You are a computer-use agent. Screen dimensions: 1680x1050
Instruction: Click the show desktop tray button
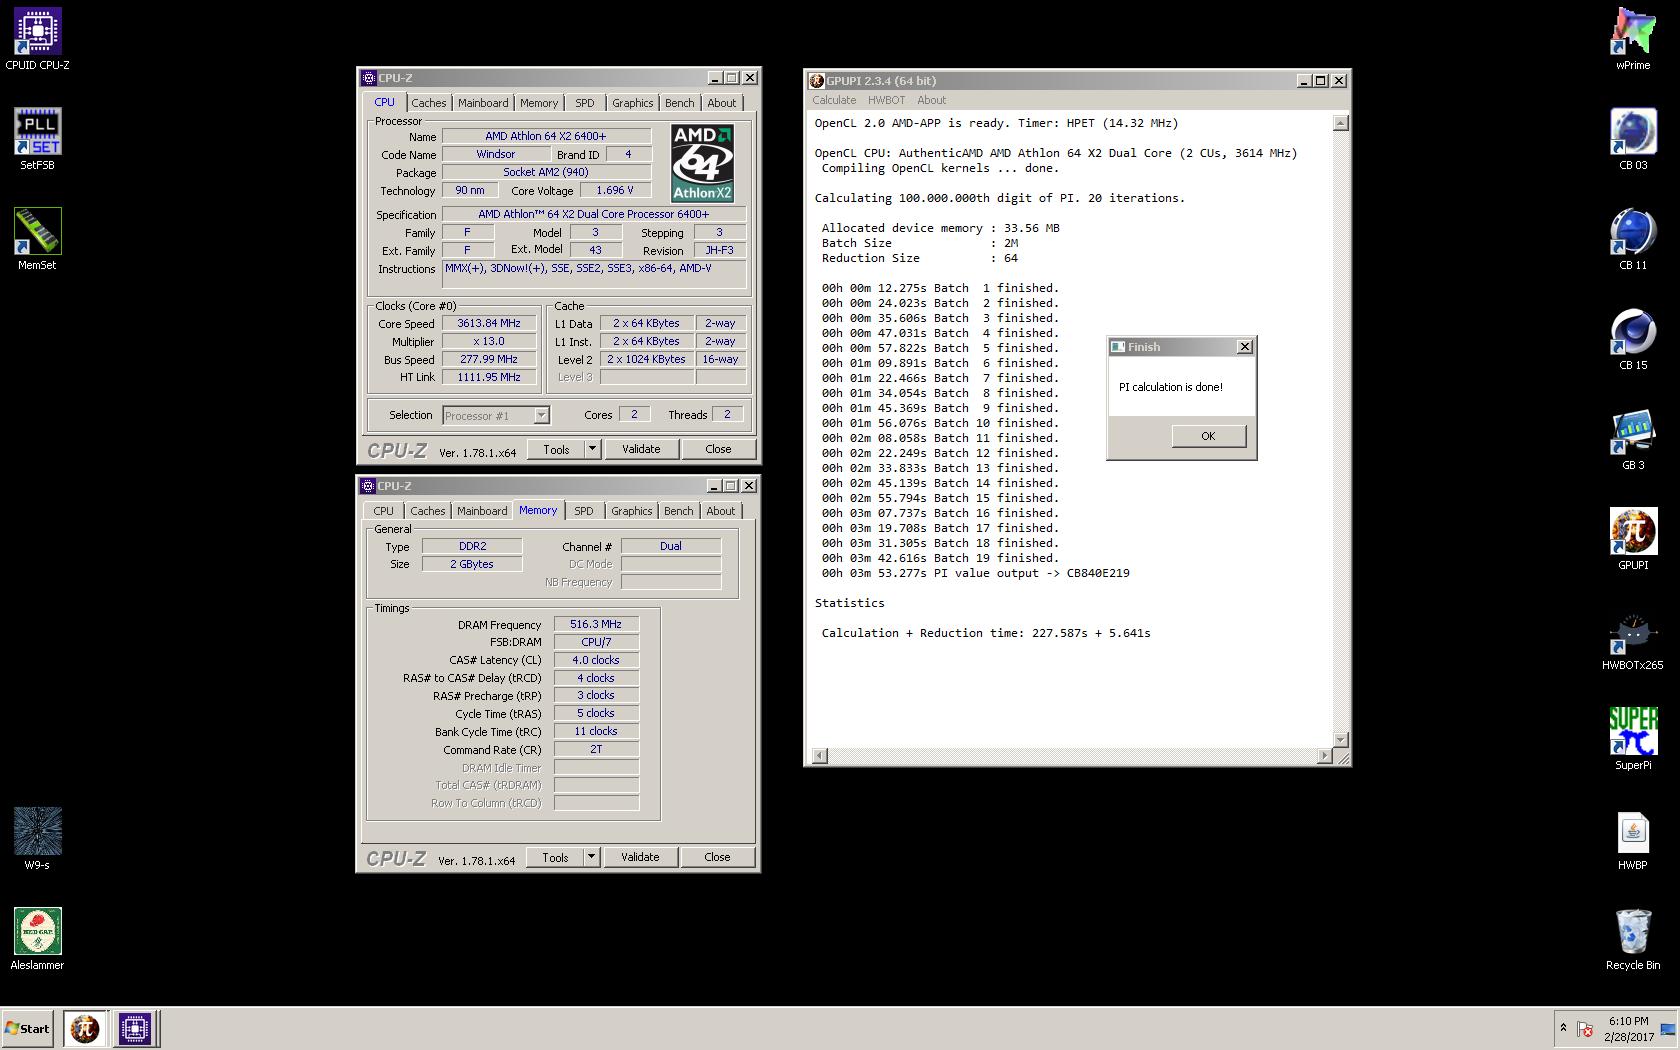[x=1668, y=1029]
